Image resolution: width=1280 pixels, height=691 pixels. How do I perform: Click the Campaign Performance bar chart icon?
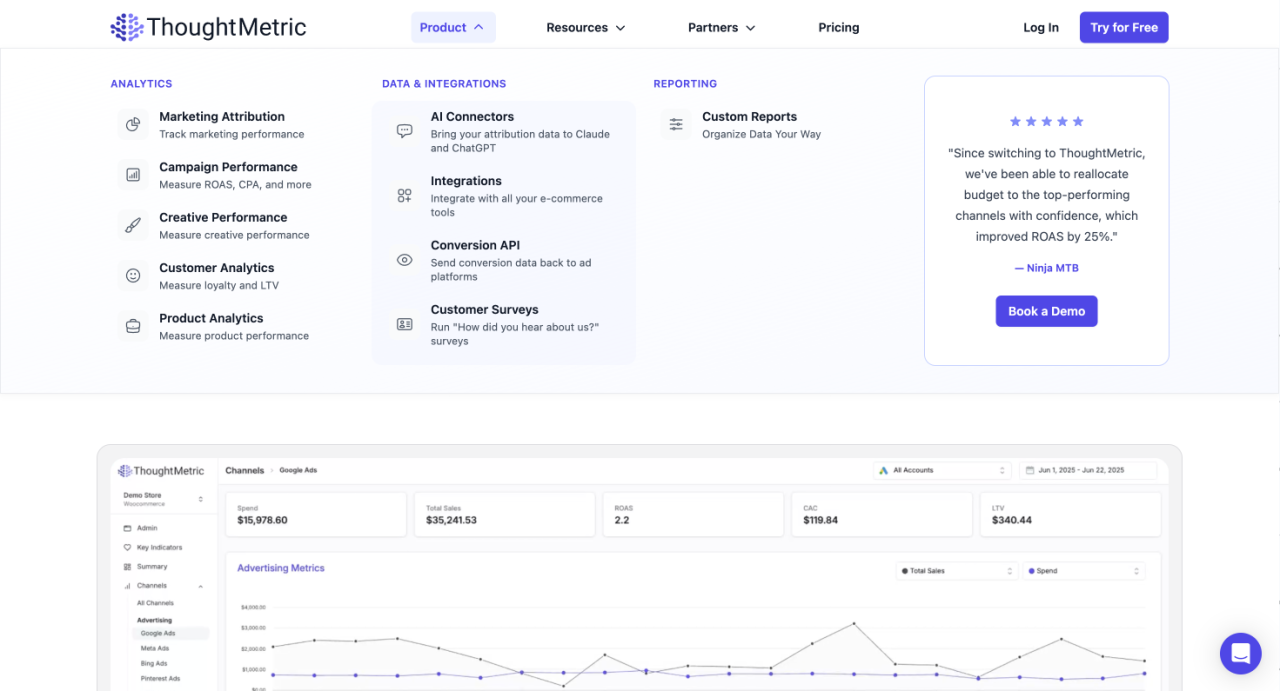[133, 174]
